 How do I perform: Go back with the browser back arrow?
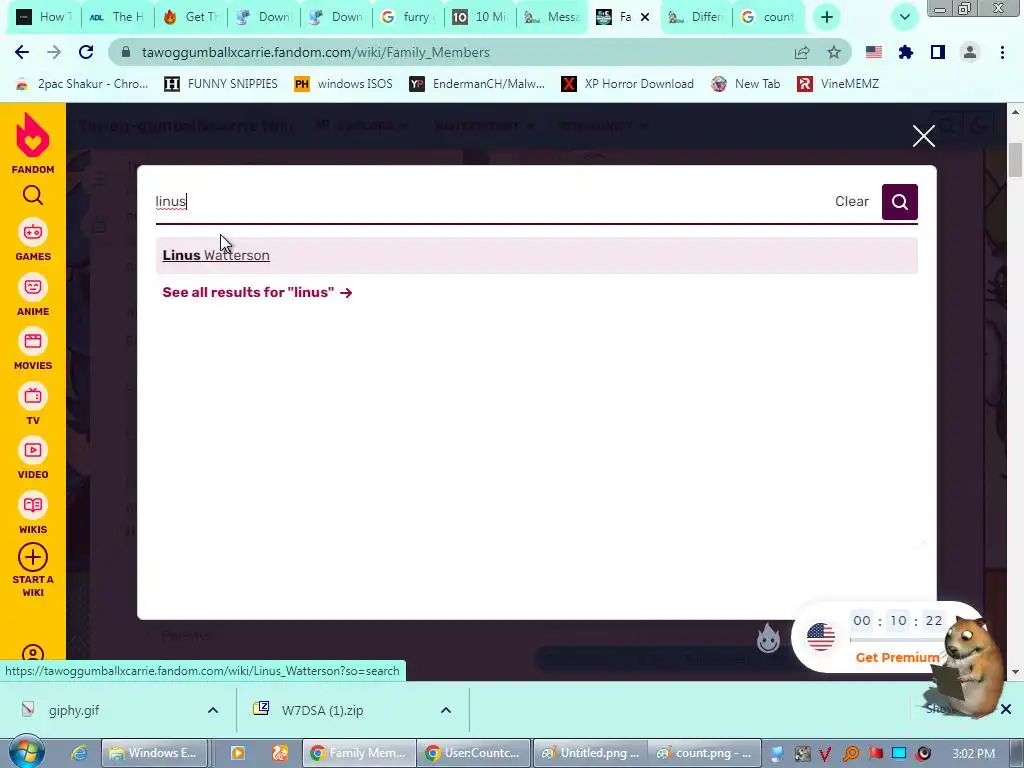click(x=22, y=52)
